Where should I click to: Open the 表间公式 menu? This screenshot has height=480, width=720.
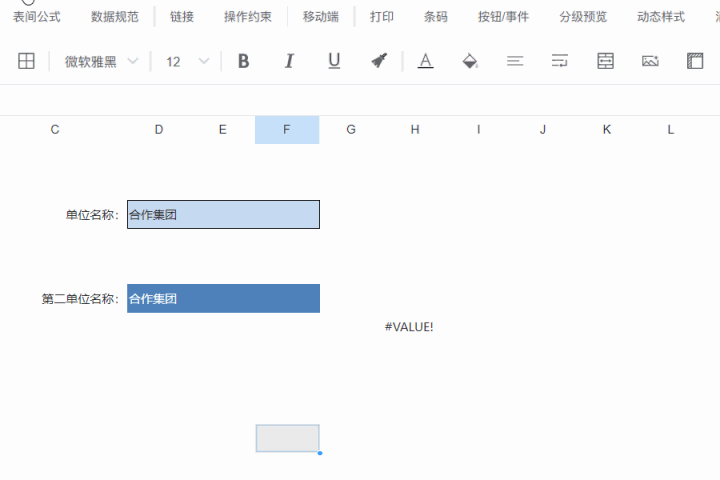coord(36,17)
